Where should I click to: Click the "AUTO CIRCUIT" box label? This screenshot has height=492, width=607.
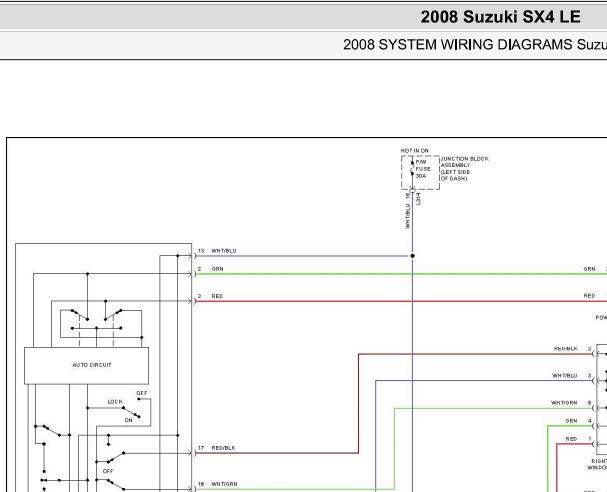click(x=92, y=365)
